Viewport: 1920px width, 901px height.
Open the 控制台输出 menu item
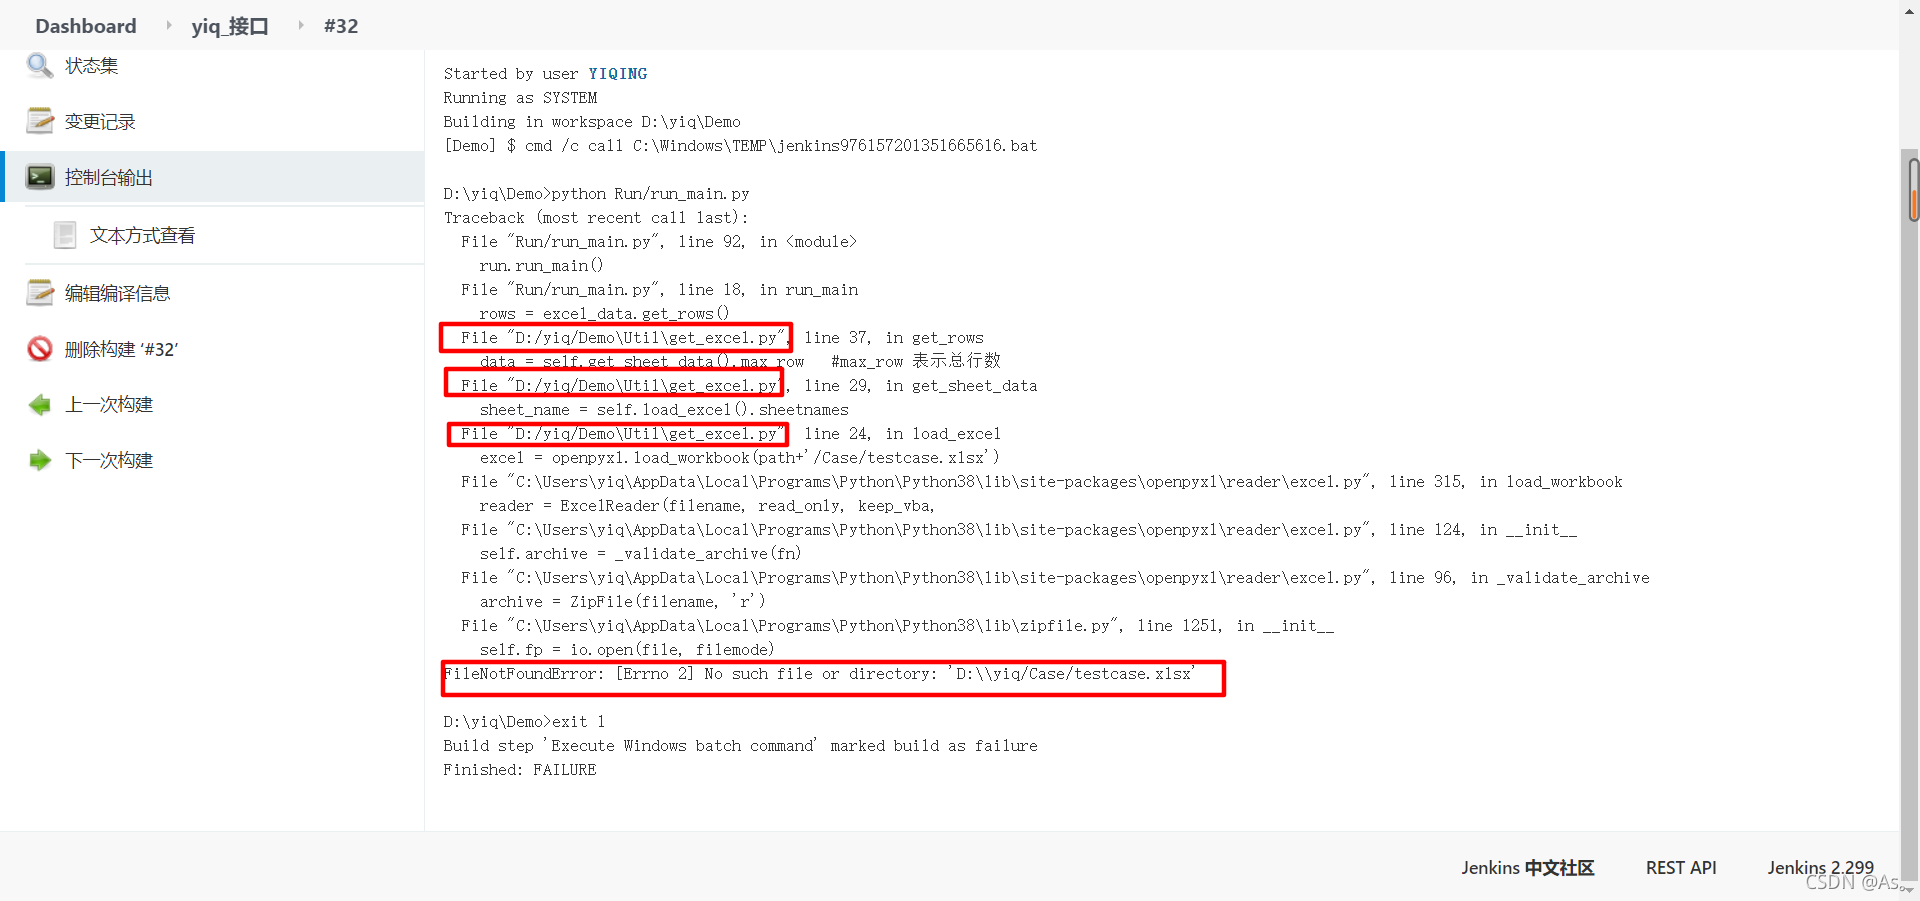point(109,177)
